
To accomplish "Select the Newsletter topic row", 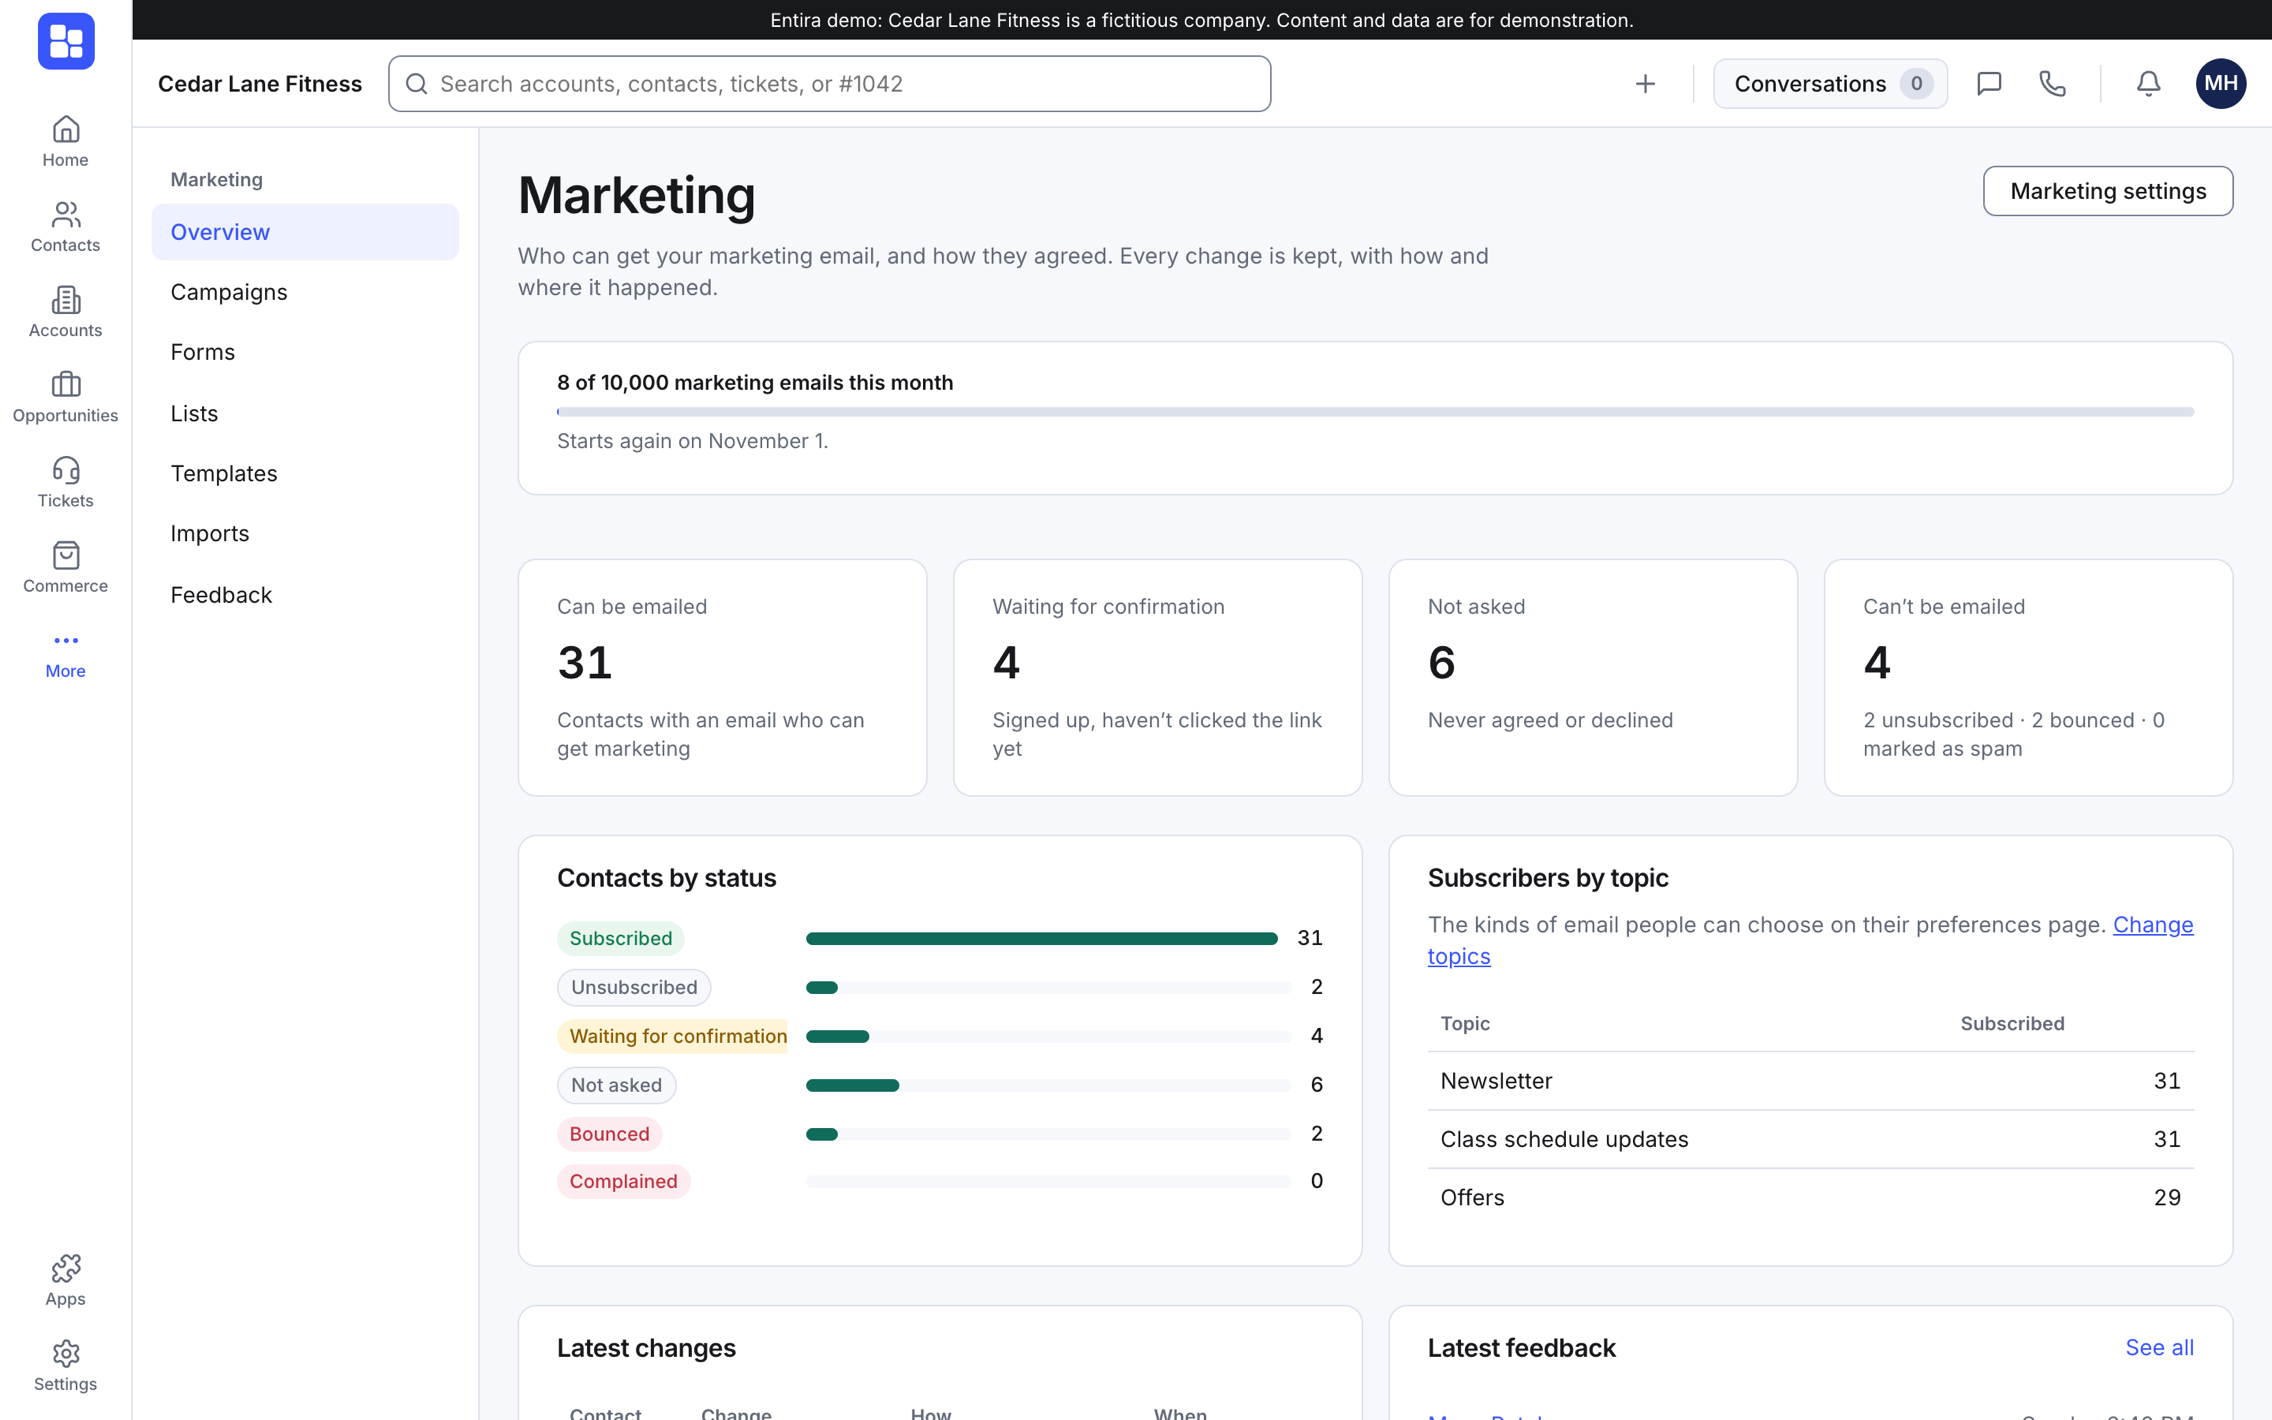I will [1810, 1081].
